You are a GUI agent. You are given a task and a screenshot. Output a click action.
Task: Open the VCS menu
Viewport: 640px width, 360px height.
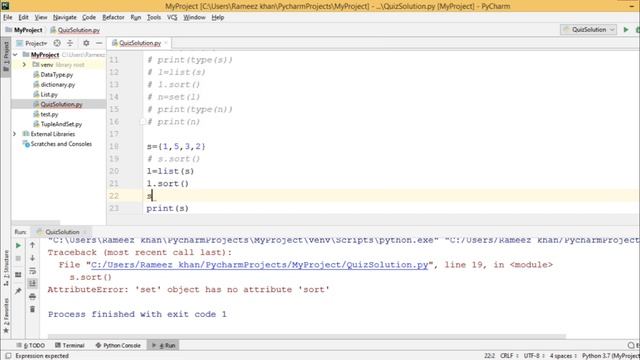(172, 17)
